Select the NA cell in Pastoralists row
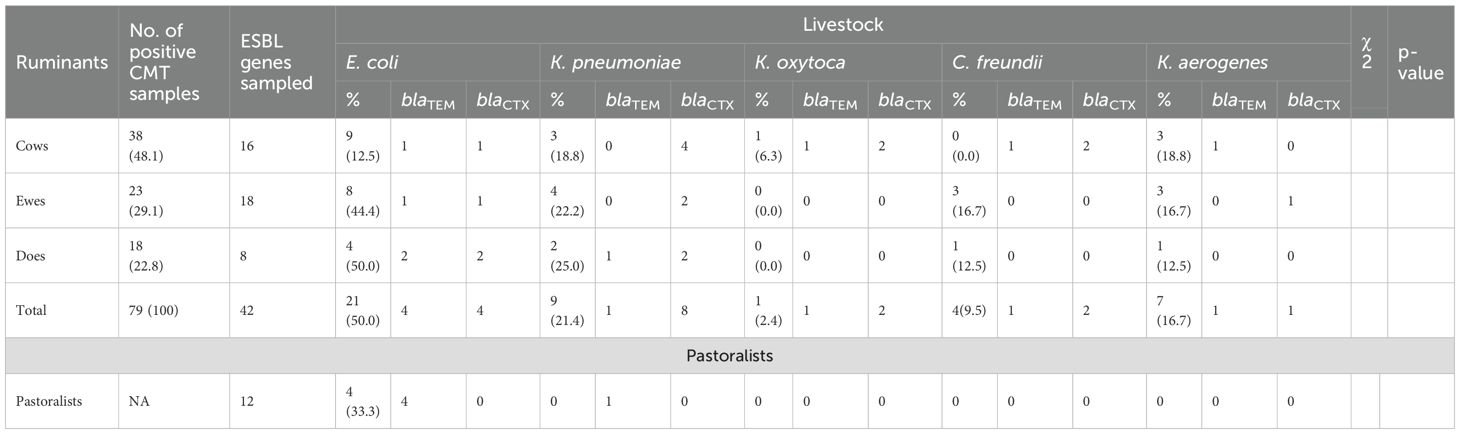This screenshot has width=1460, height=434. [139, 401]
